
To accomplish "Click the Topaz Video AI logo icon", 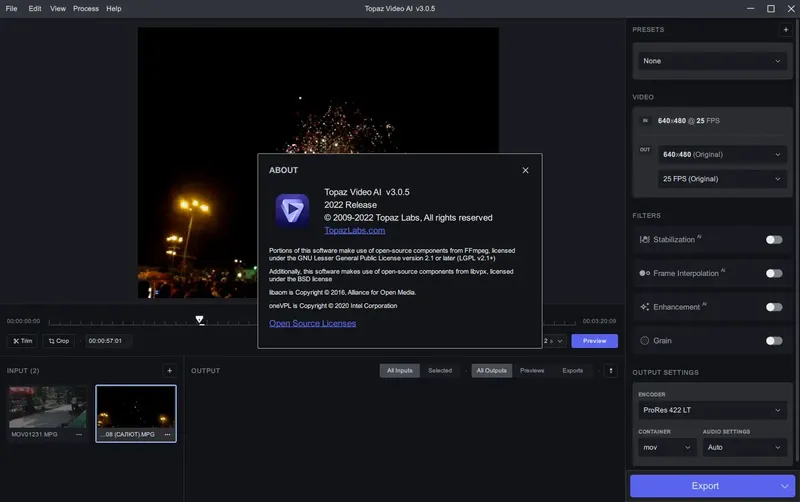I will 292,210.
